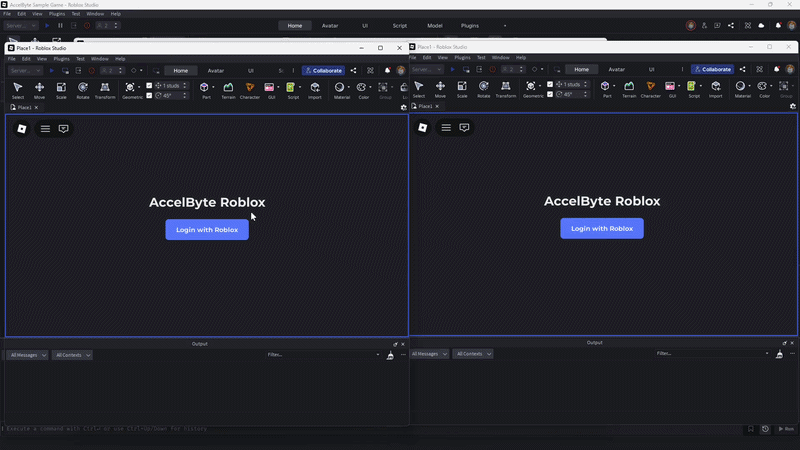Click the Import icon in right window
This screenshot has width=800, height=450.
716,90
